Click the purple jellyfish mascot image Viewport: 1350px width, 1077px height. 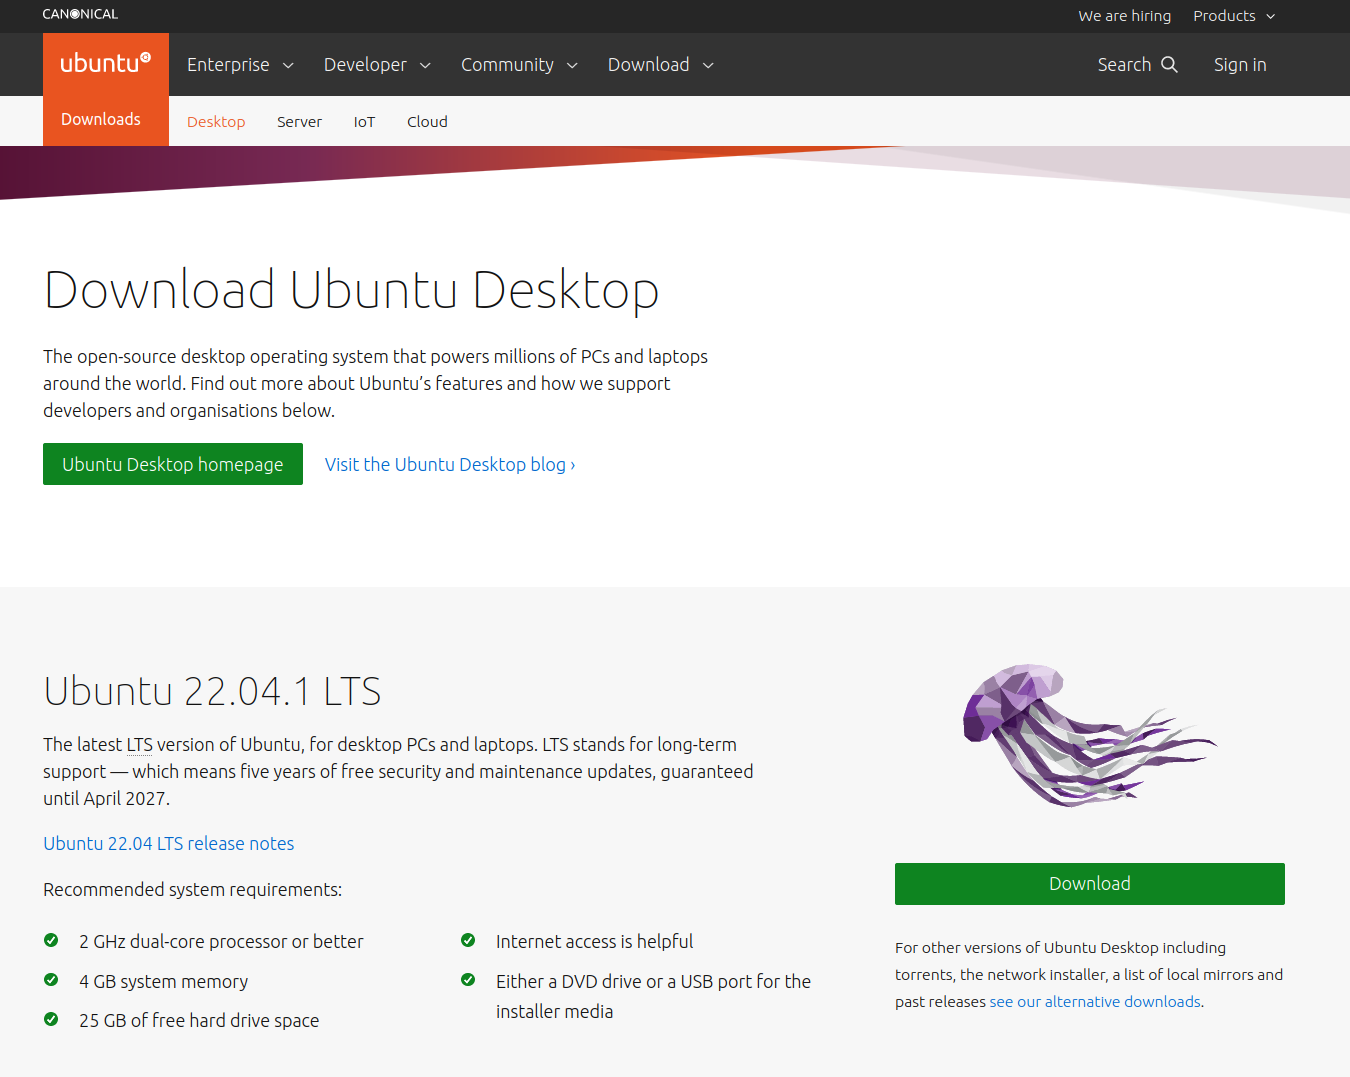click(1089, 734)
